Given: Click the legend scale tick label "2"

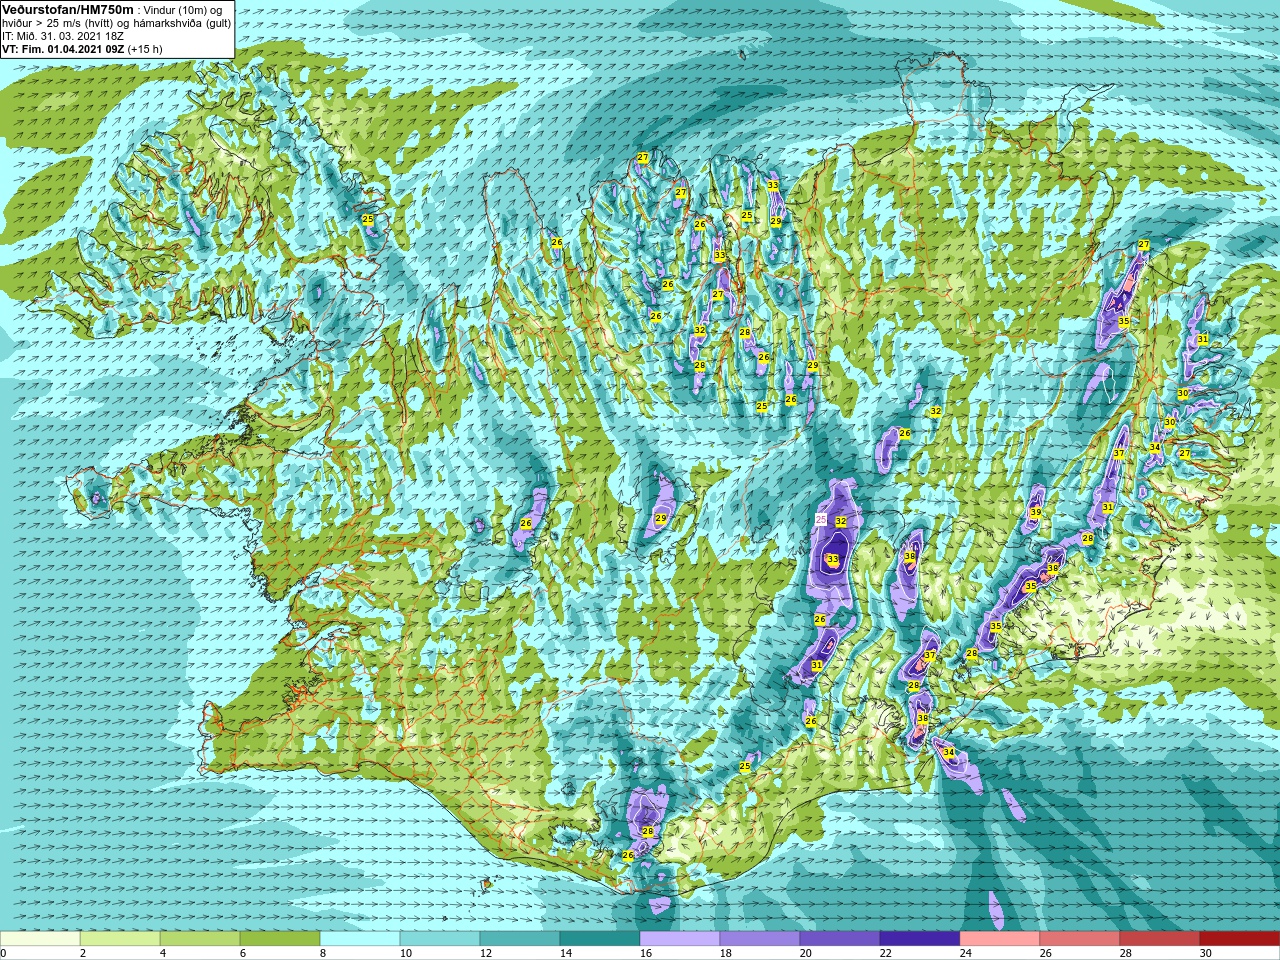Looking at the screenshot, I should (83, 953).
